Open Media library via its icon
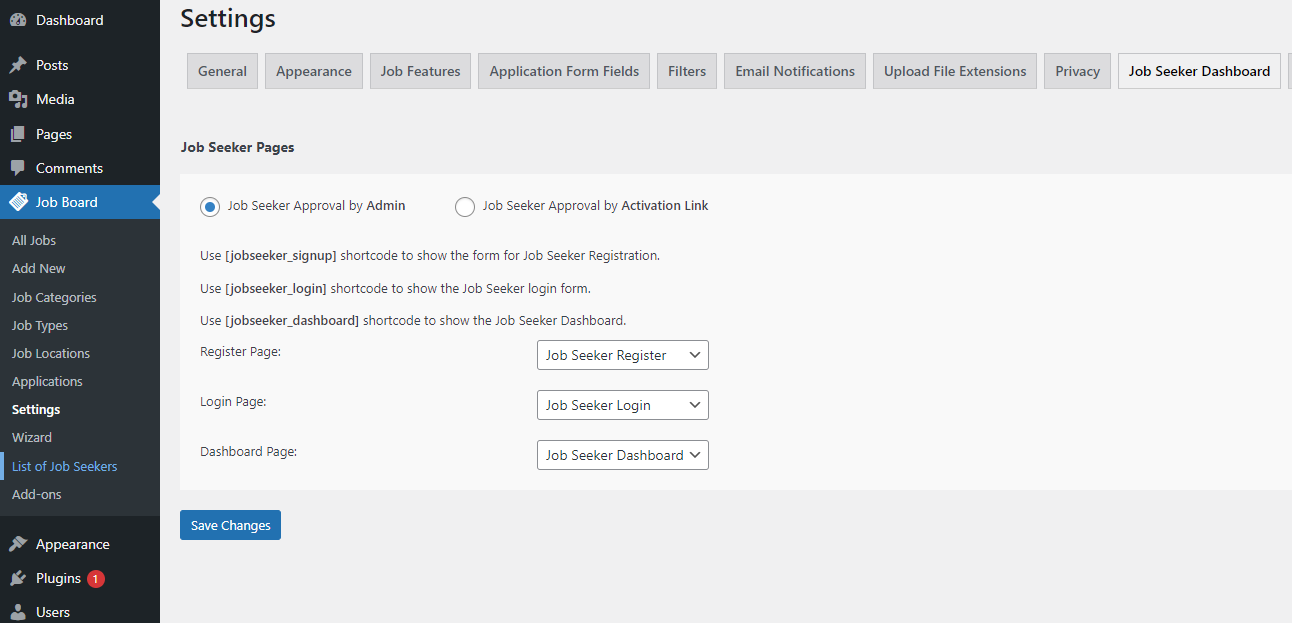Viewport: 1292px width, 623px height. [x=18, y=98]
